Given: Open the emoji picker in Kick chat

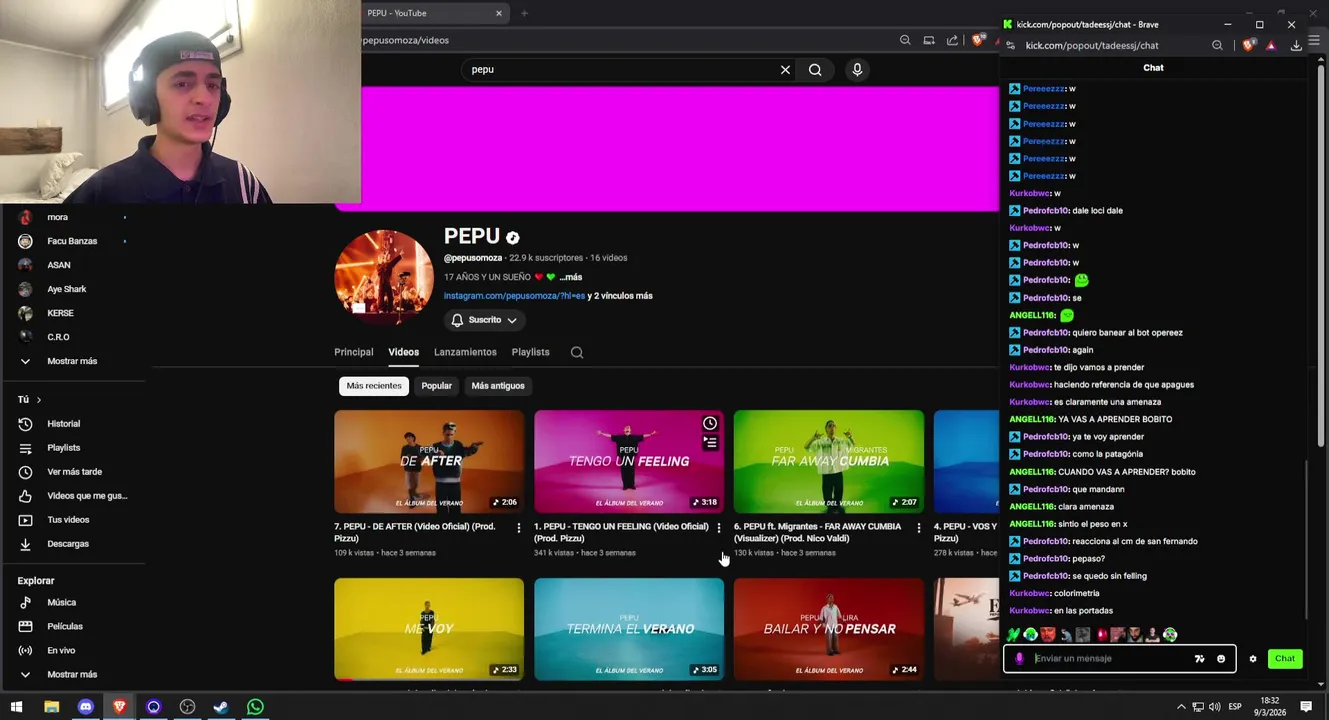Looking at the screenshot, I should tap(1221, 659).
